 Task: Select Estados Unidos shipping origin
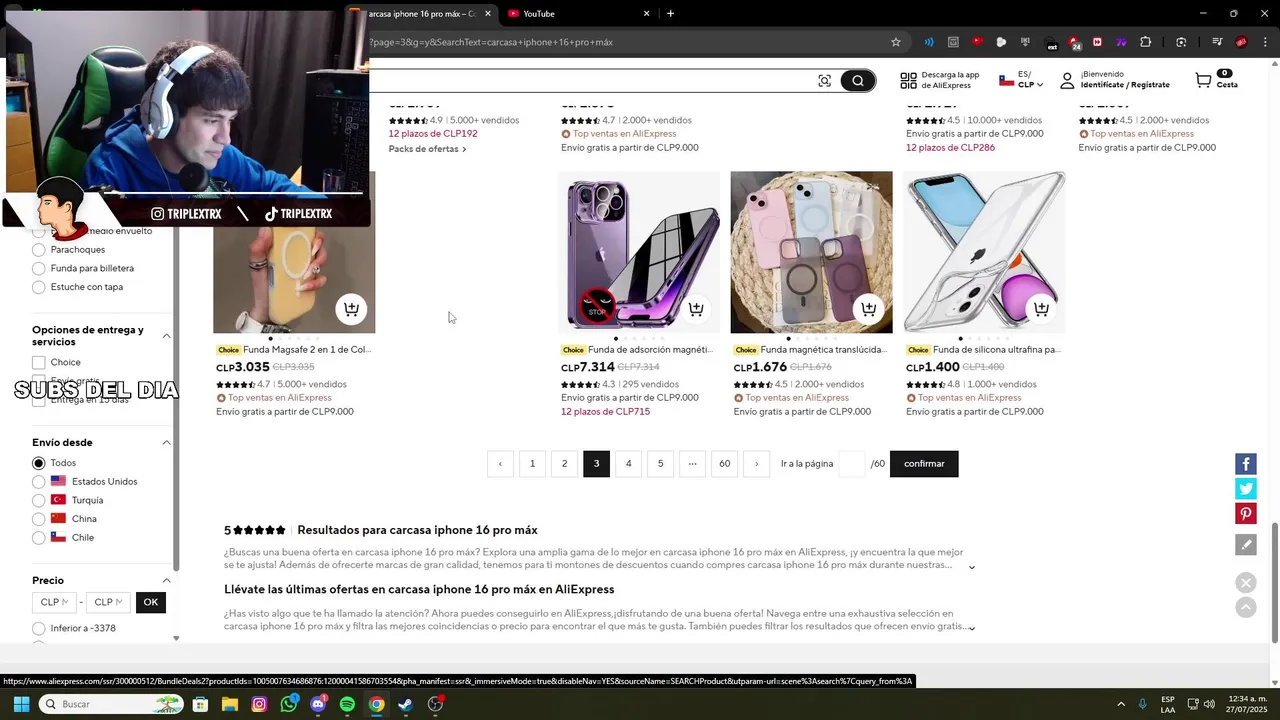39,482
